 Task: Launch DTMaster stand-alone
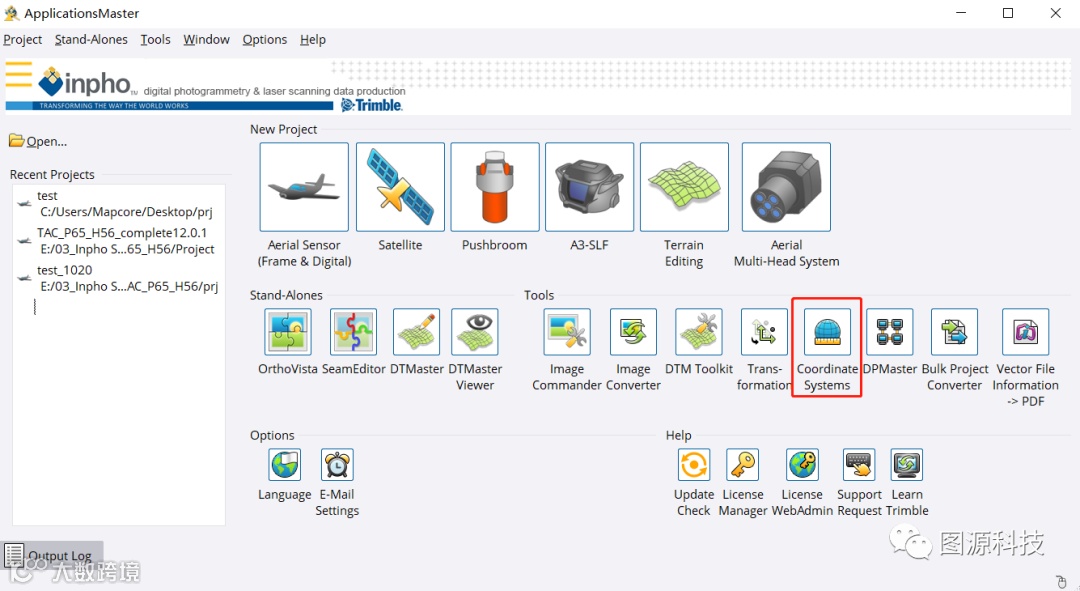point(416,332)
